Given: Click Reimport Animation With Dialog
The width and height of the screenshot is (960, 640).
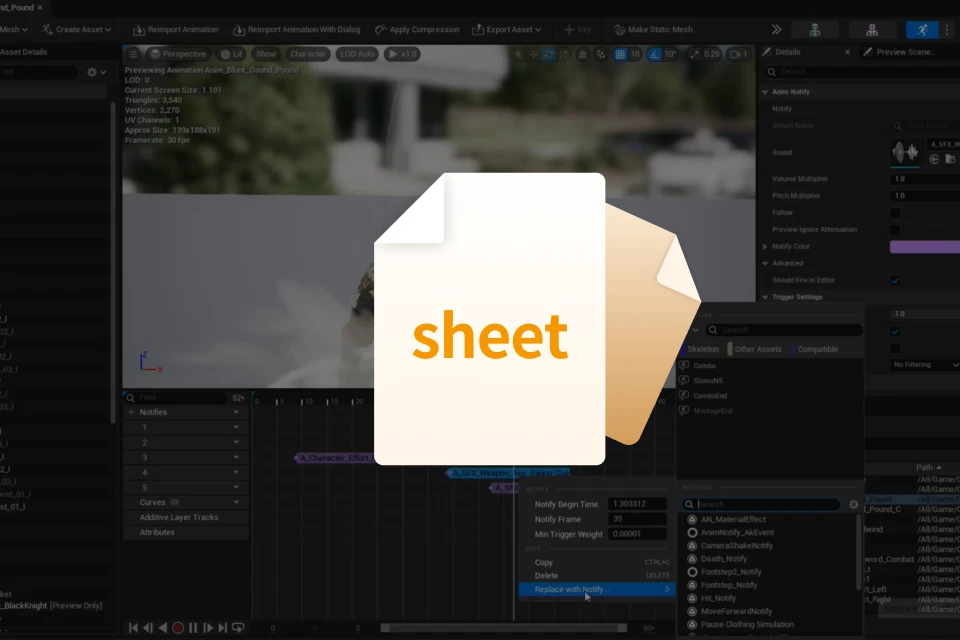Looking at the screenshot, I should click(296, 29).
